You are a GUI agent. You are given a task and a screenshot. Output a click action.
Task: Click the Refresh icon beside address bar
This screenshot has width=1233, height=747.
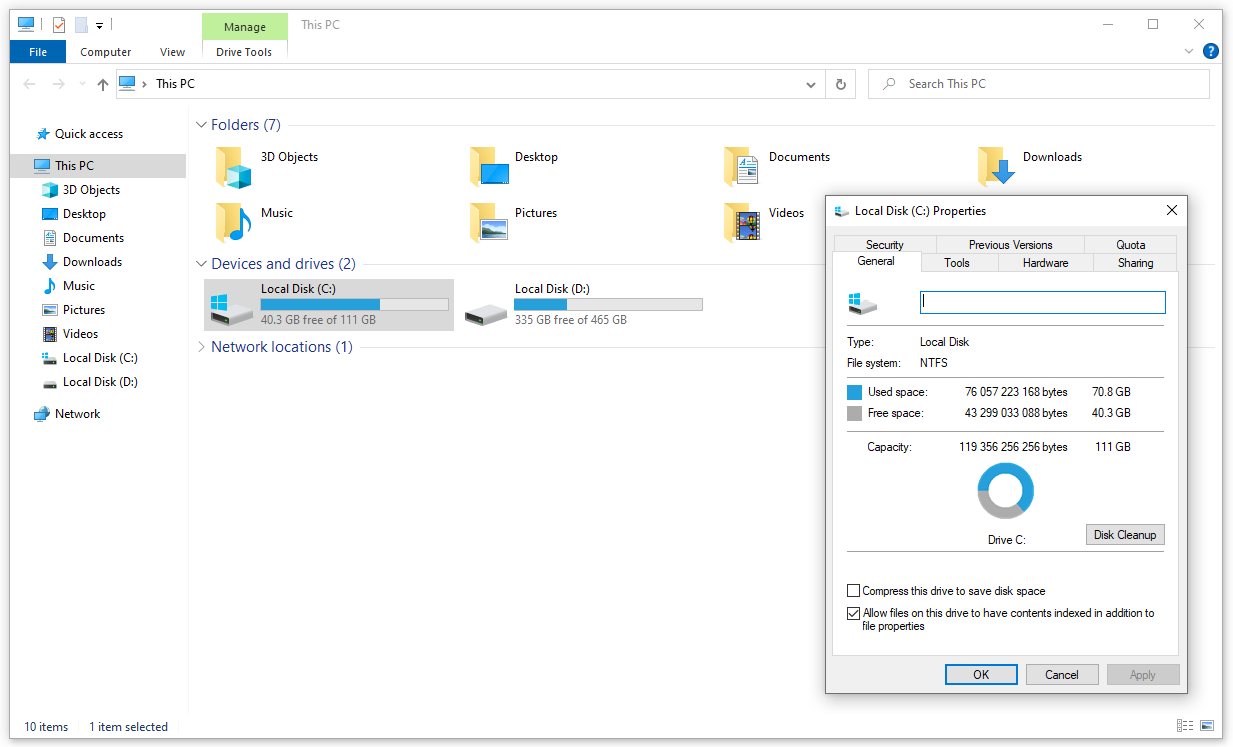coord(841,84)
